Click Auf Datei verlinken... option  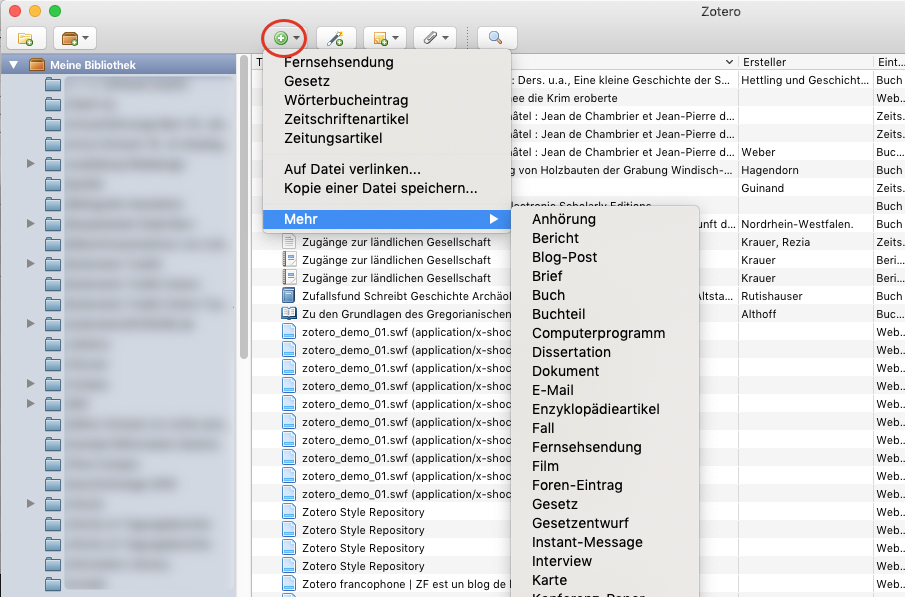[x=352, y=169]
